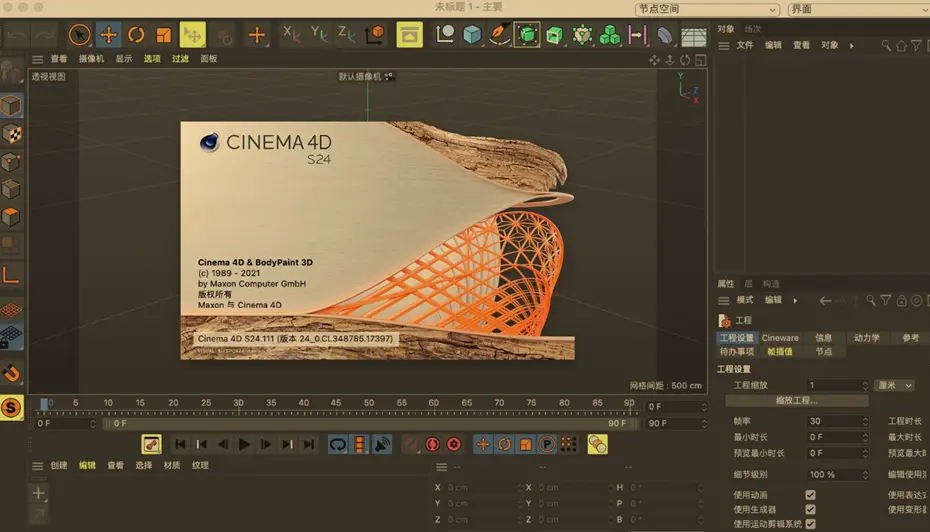Uncheck the 使用动画 checkbox
This screenshot has width=930, height=532.
click(810, 495)
